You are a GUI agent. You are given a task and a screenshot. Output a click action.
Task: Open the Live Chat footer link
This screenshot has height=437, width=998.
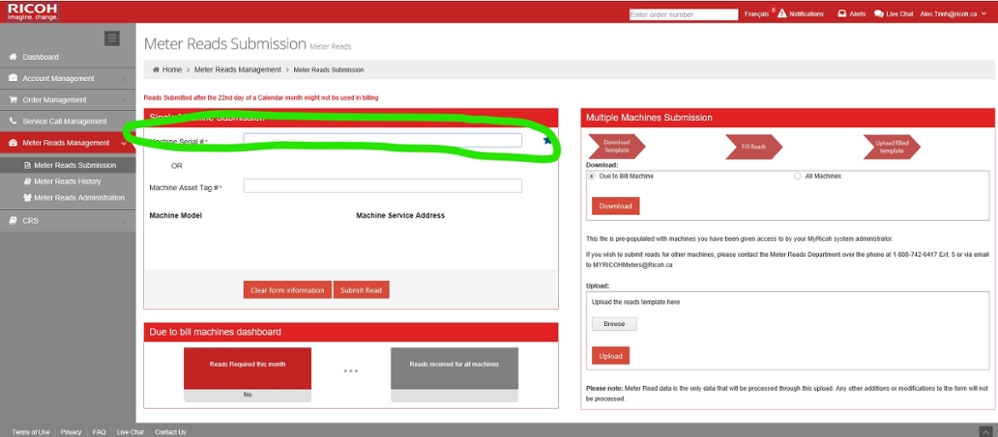point(130,432)
